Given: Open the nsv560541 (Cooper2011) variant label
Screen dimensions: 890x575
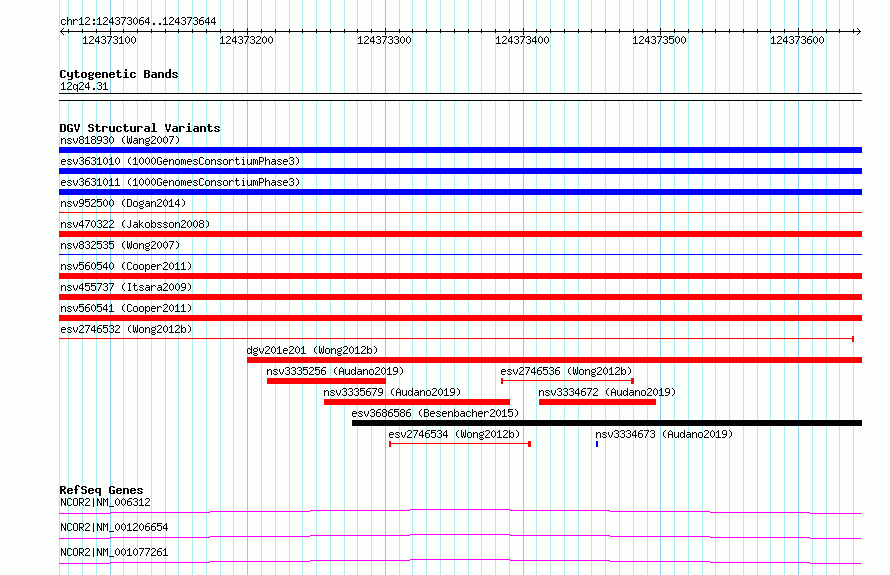Looking at the screenshot, I should [x=126, y=308].
